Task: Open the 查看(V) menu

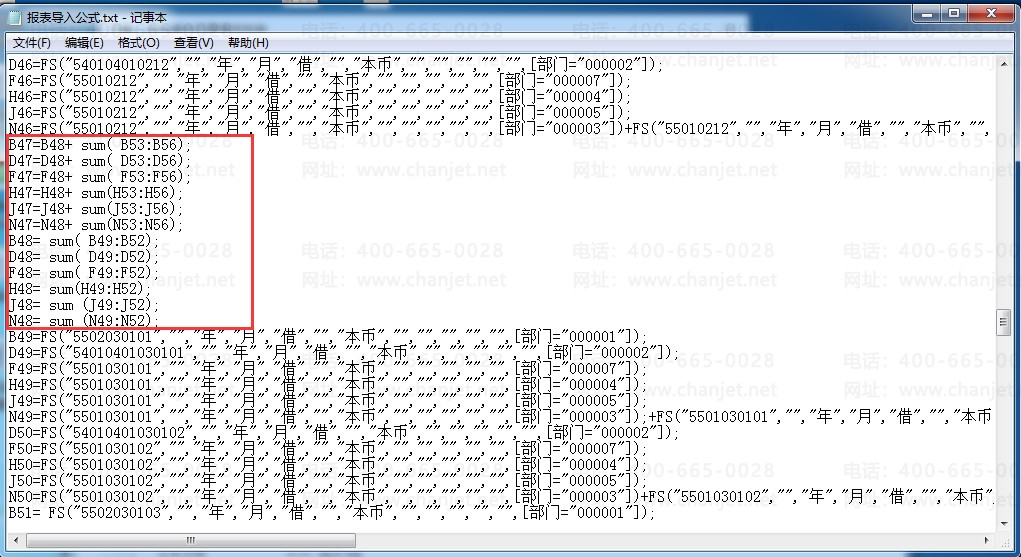Action: tap(193, 43)
